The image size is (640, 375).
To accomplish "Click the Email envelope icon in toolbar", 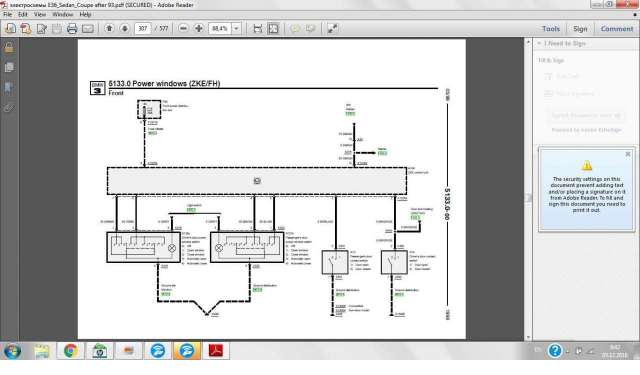I will click(88, 29).
